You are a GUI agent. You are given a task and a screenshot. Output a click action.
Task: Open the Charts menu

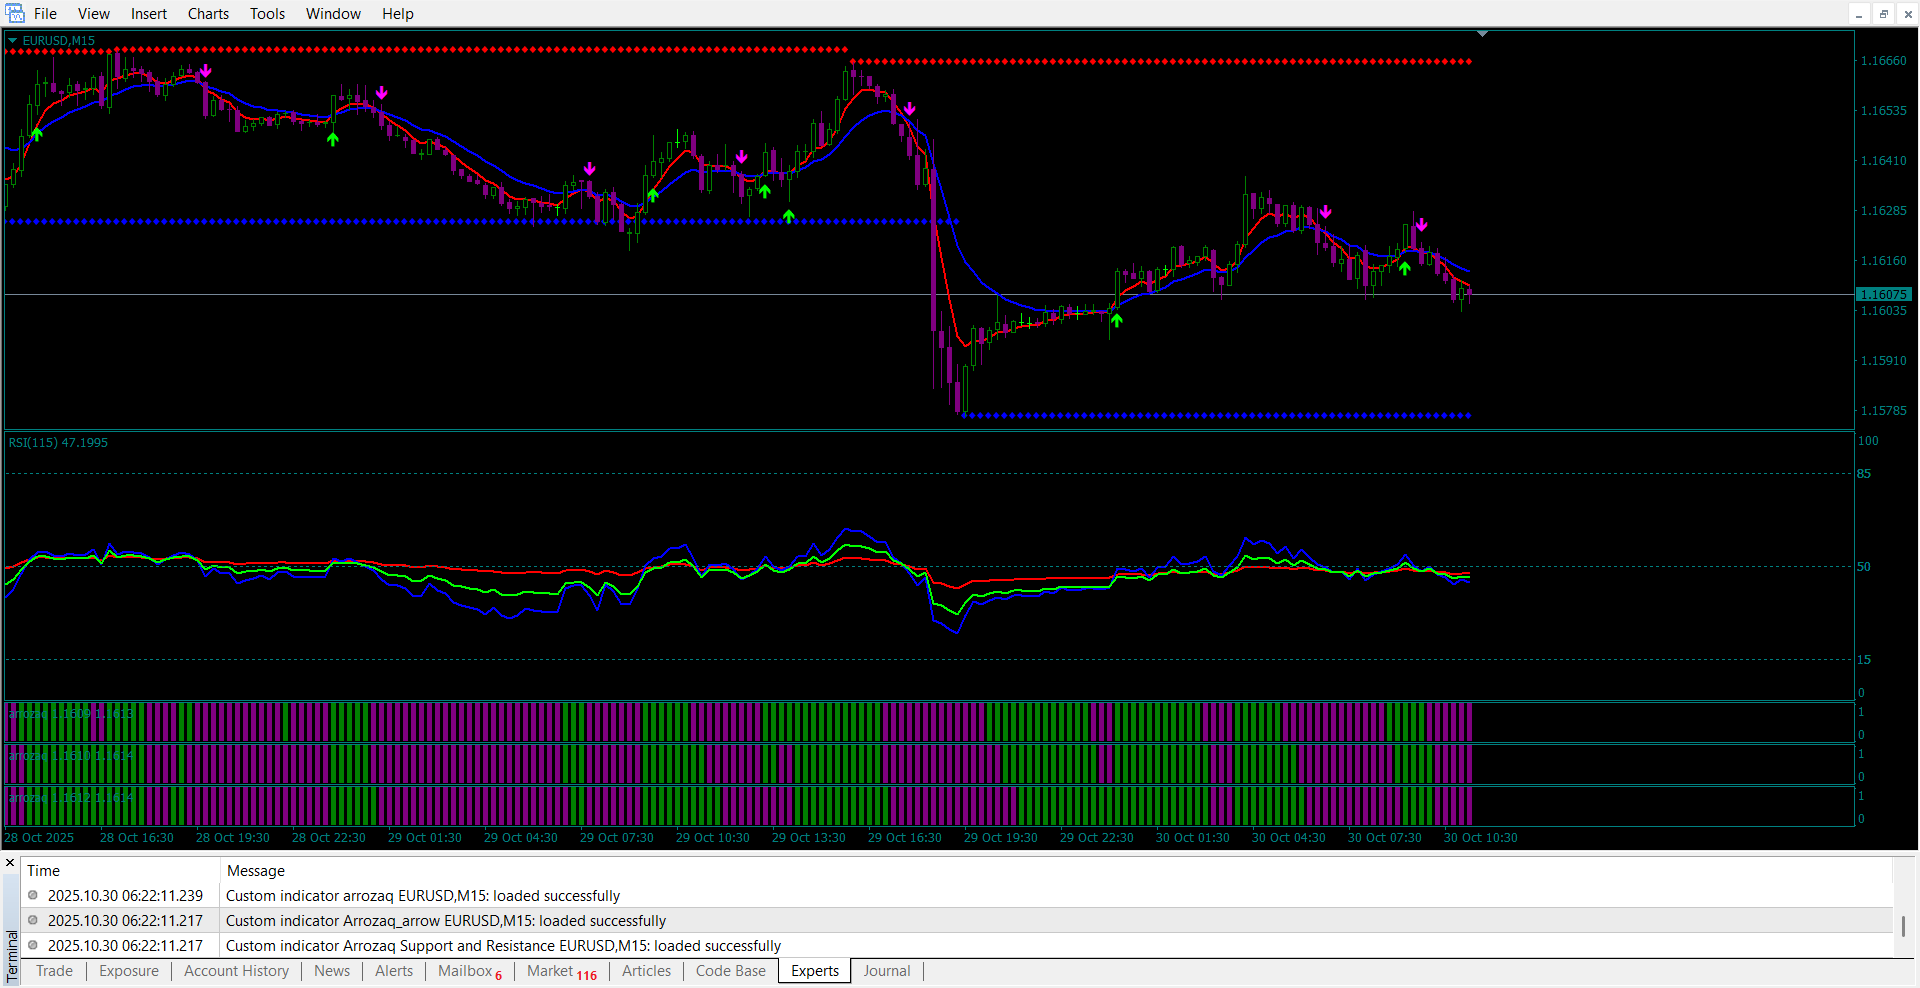pos(208,14)
